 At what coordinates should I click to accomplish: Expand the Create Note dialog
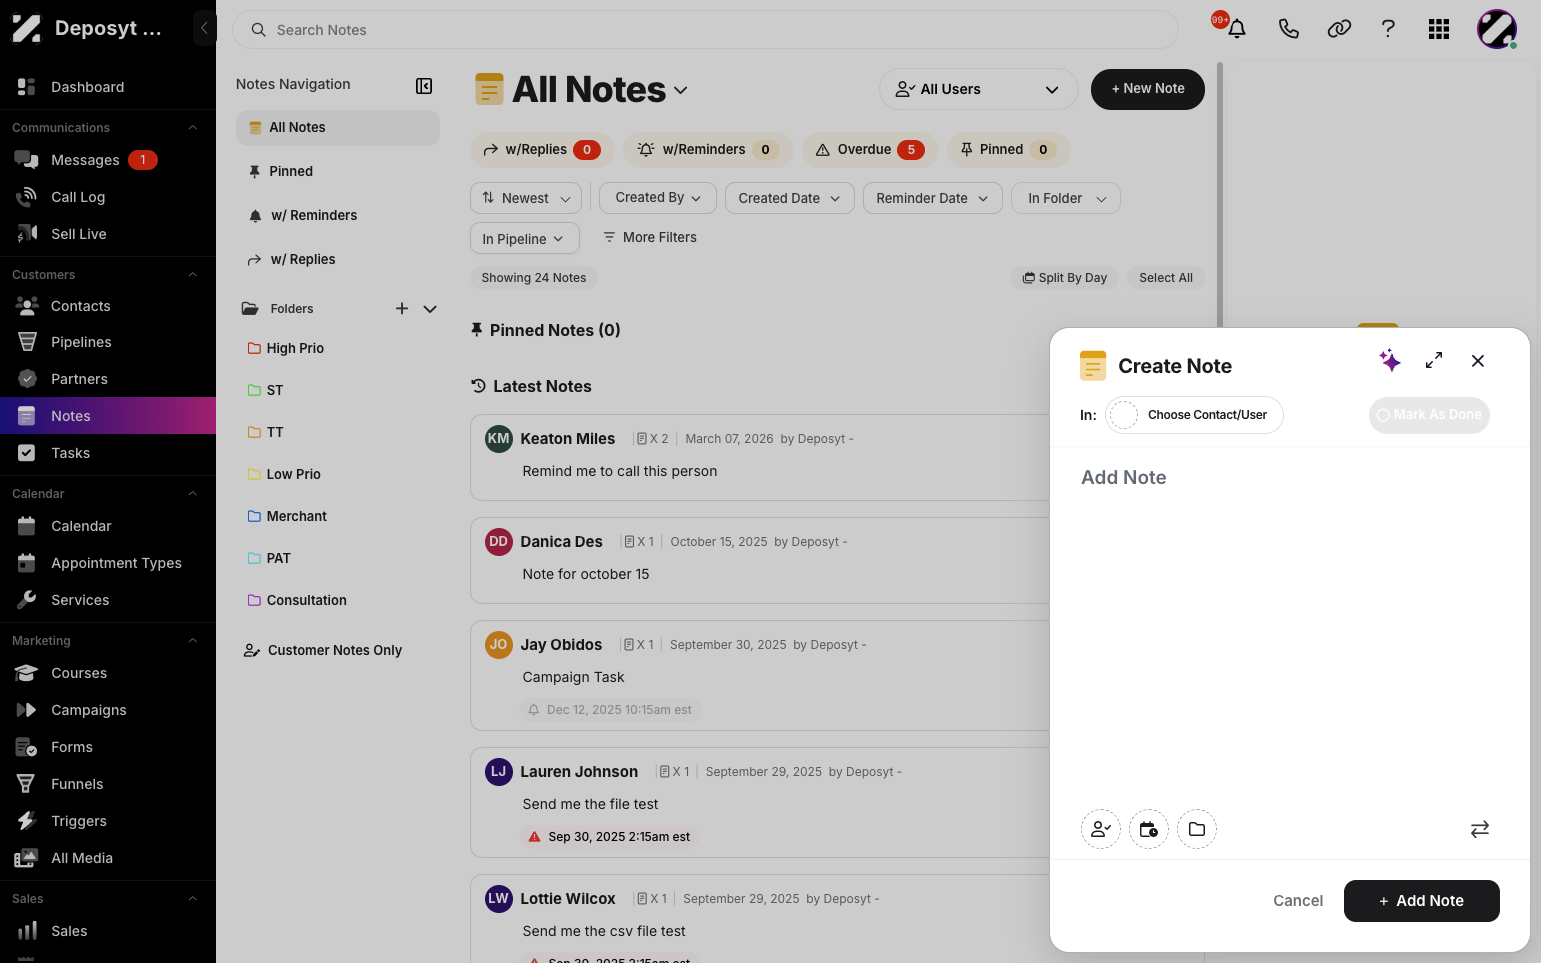pyautogui.click(x=1434, y=361)
